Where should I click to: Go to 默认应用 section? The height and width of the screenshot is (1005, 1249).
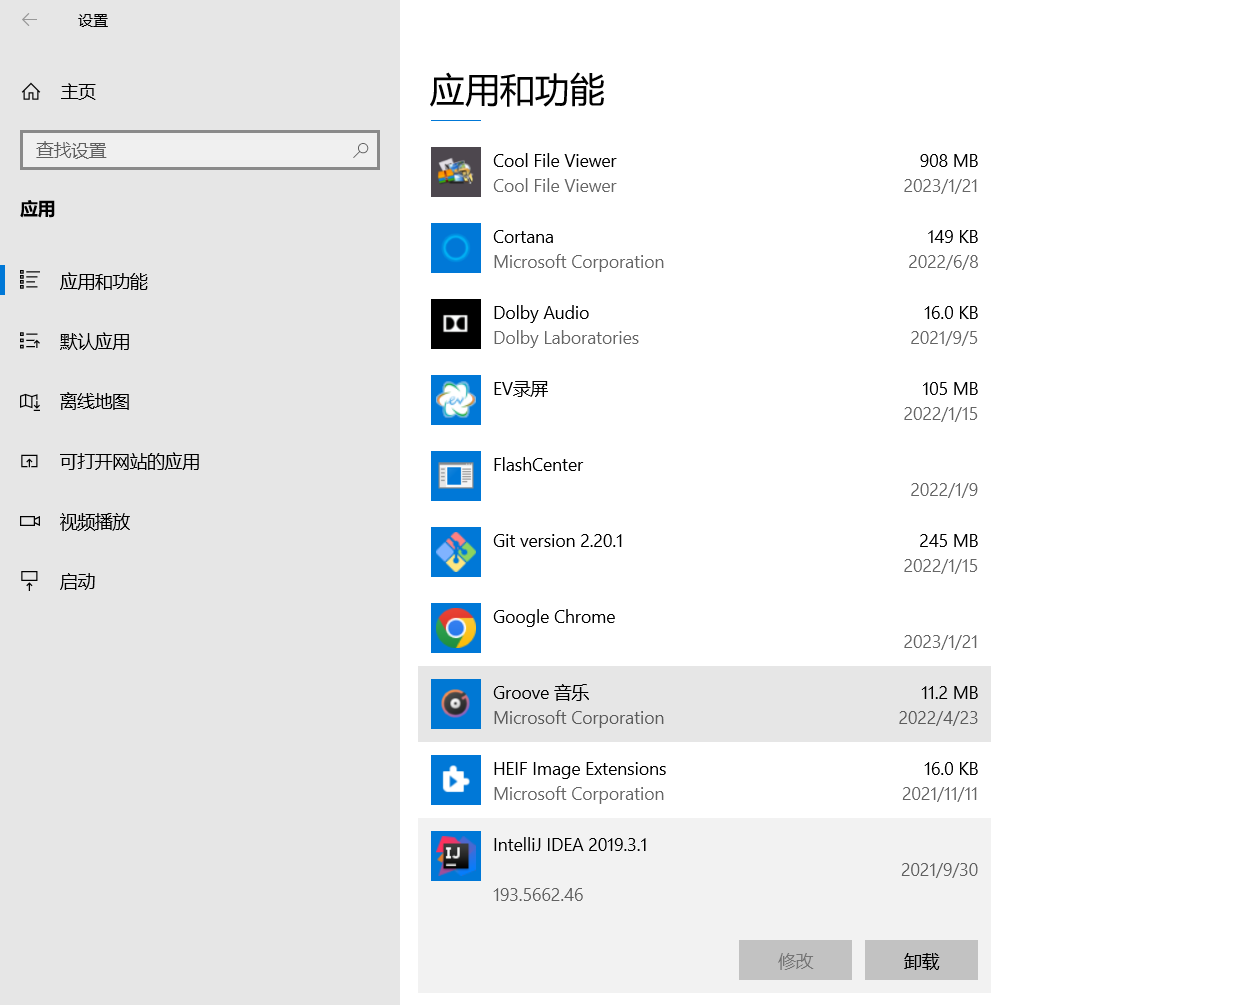tap(200, 341)
